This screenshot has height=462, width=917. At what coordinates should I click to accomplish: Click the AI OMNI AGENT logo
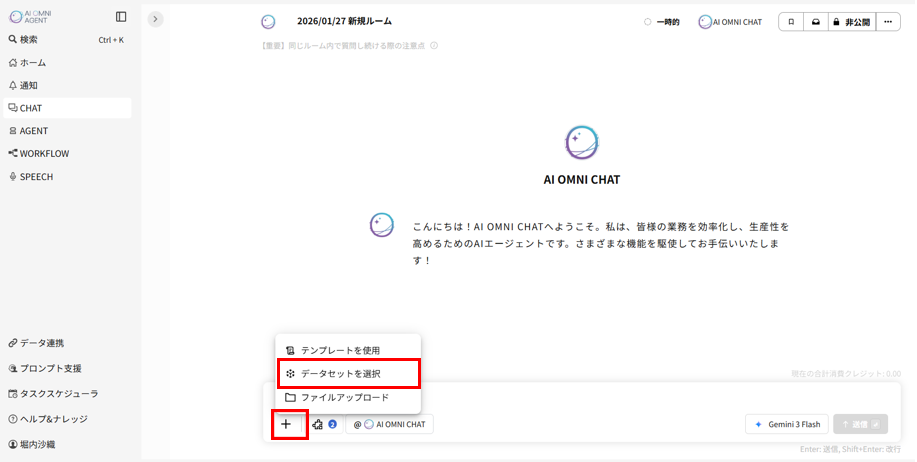[x=30, y=16]
